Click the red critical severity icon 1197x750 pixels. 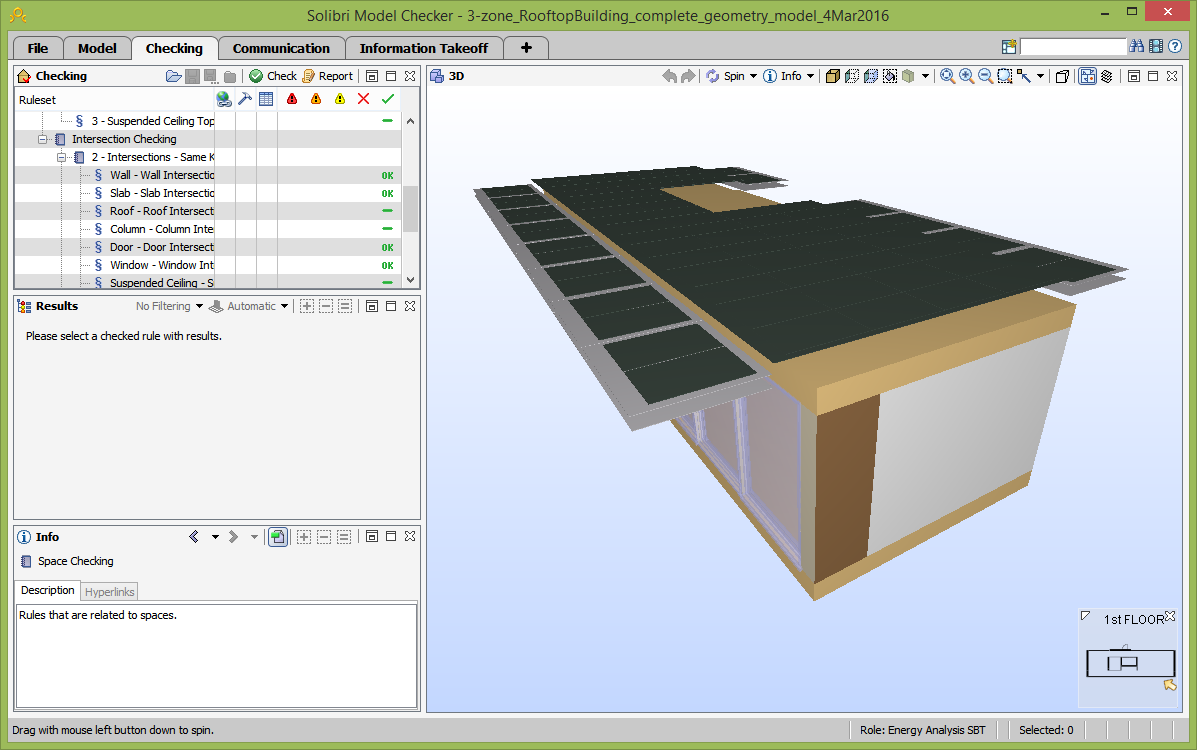point(292,99)
